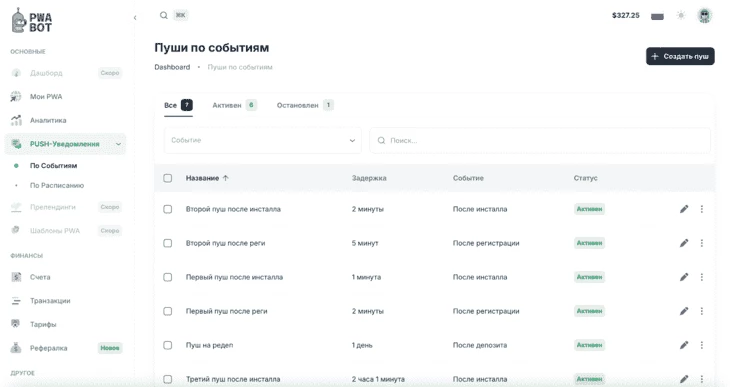Collapse the sidebar with the arrow

tap(135, 18)
